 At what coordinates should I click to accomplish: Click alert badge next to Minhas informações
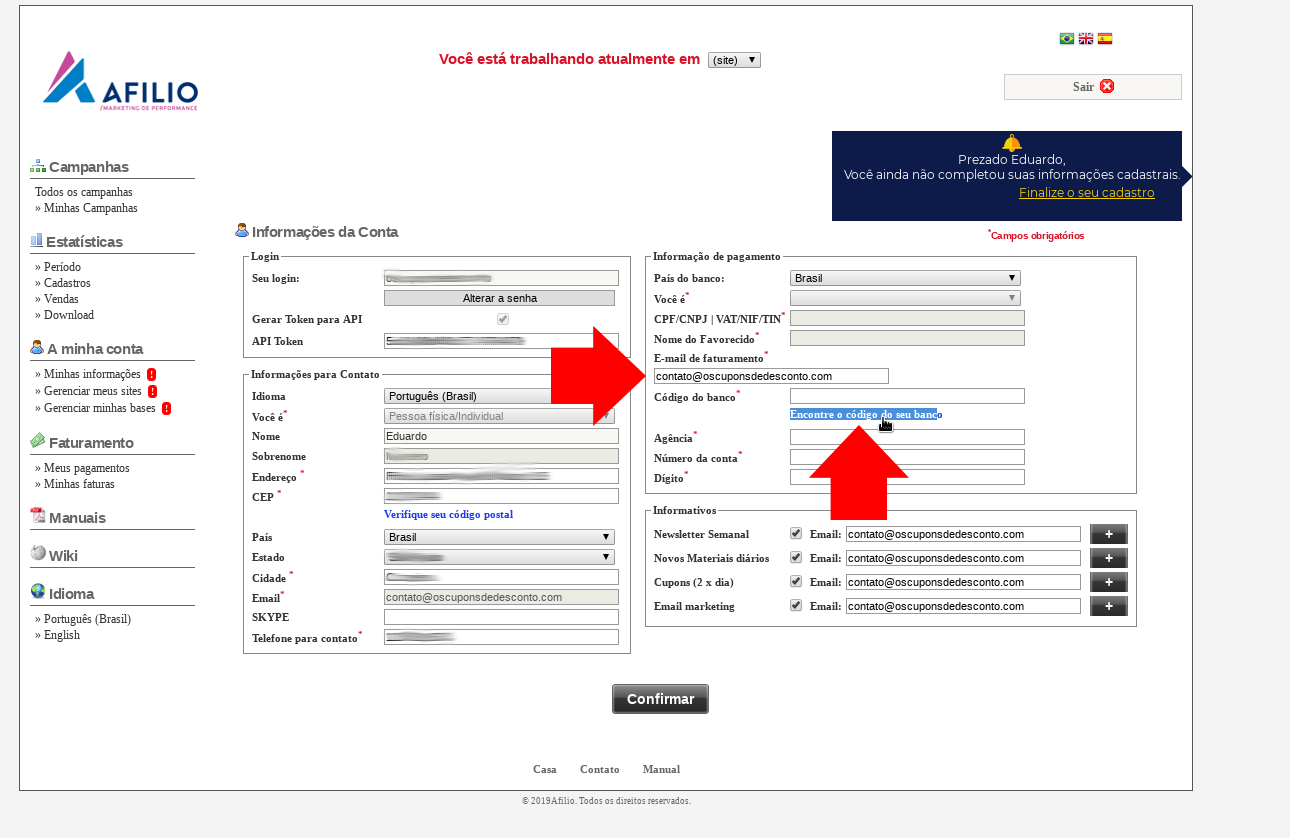[x=151, y=375]
